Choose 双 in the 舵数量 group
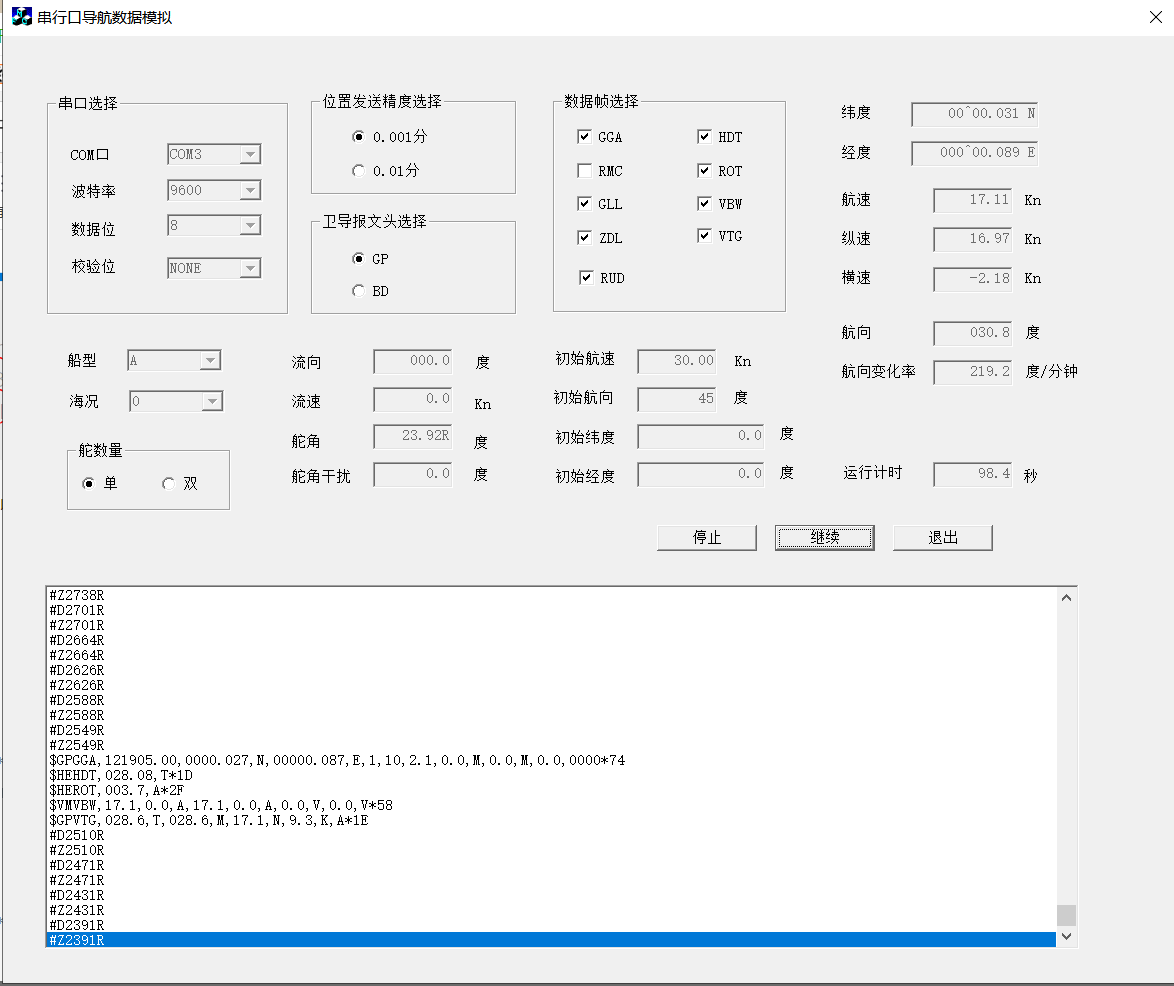This screenshot has height=986, width=1174. pos(168,482)
